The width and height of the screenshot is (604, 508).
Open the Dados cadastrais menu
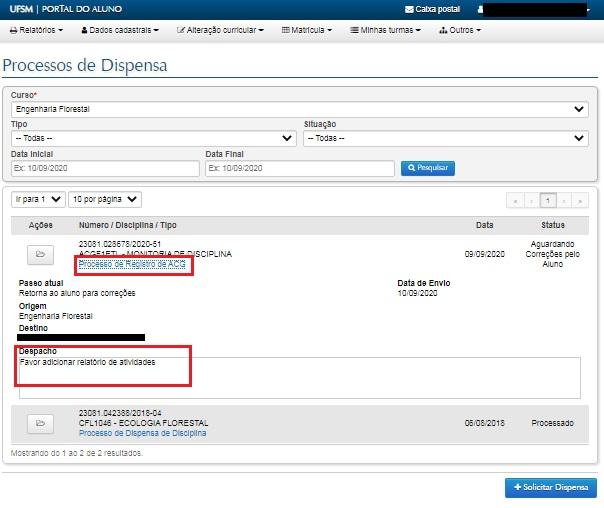coord(119,30)
